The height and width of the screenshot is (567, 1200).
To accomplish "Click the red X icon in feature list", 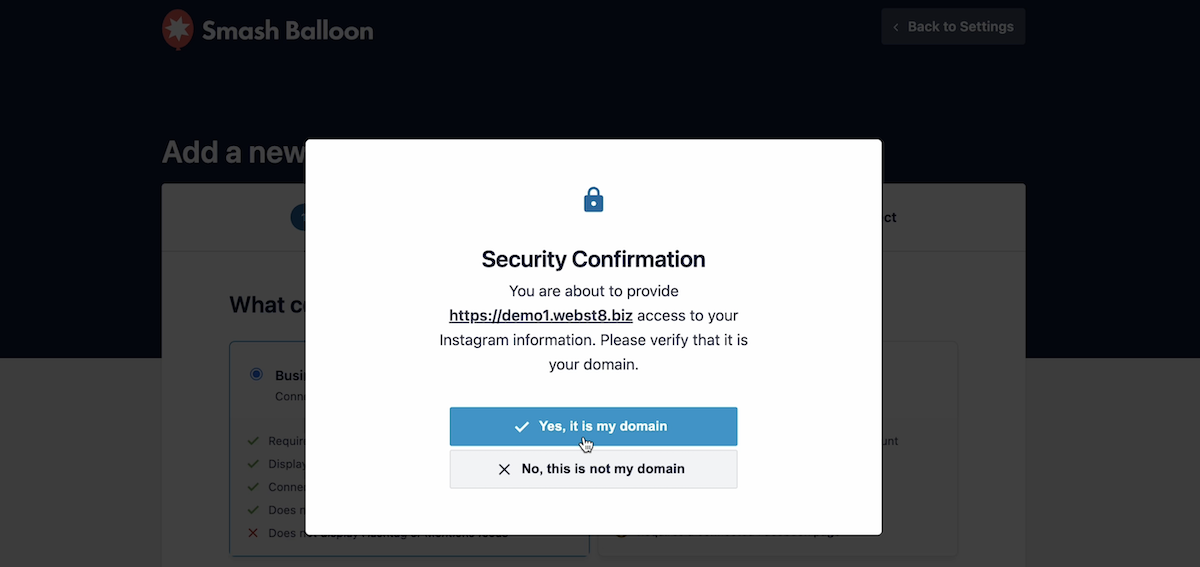I will coord(254,533).
